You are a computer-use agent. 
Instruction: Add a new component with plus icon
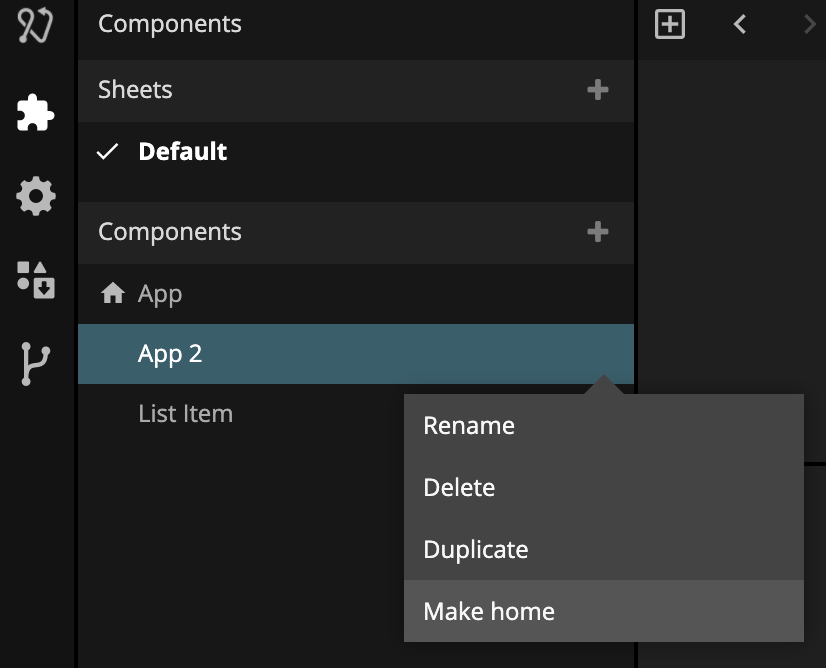click(x=597, y=232)
